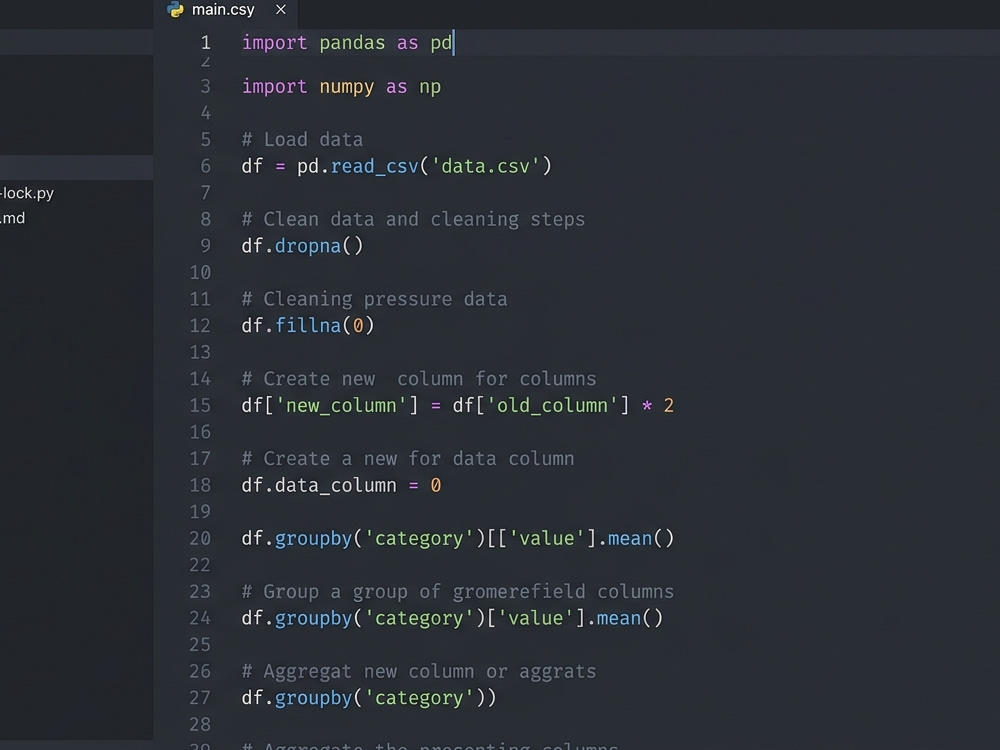The image size is (1000, 750).
Task: Click comment '# Group a group of gromerefield columns'
Action: tap(458, 592)
